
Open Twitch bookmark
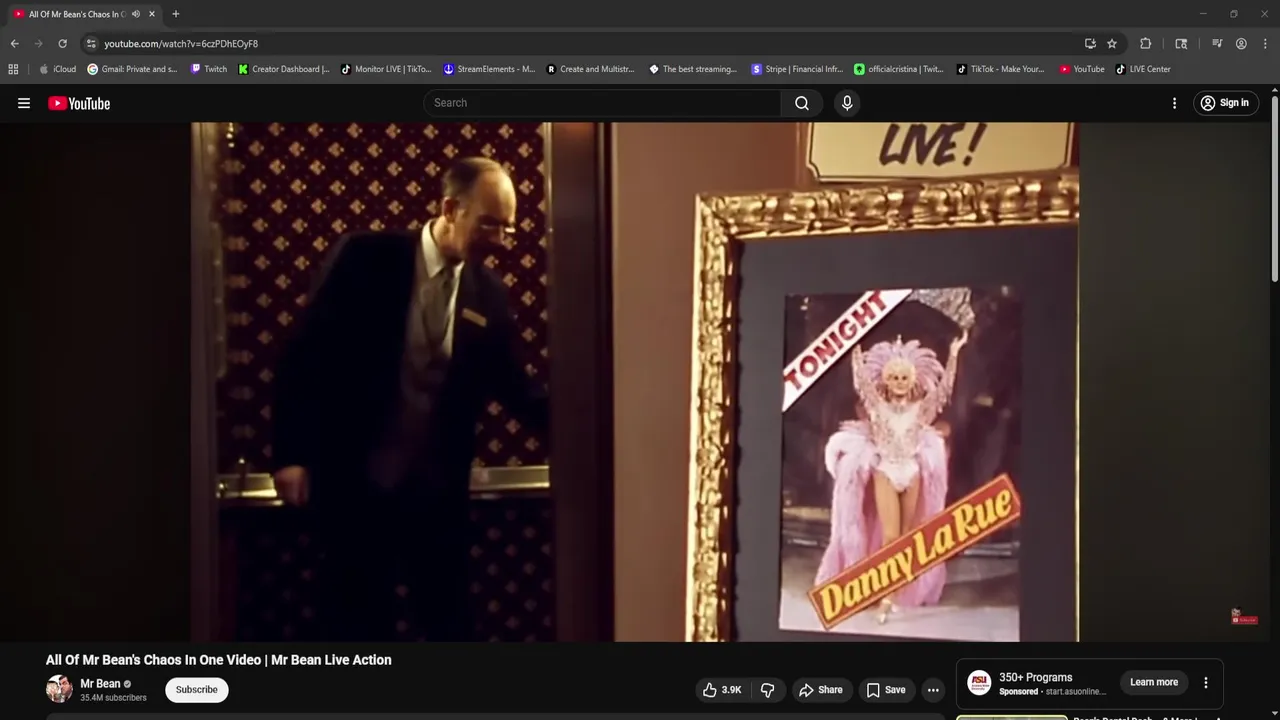click(209, 69)
